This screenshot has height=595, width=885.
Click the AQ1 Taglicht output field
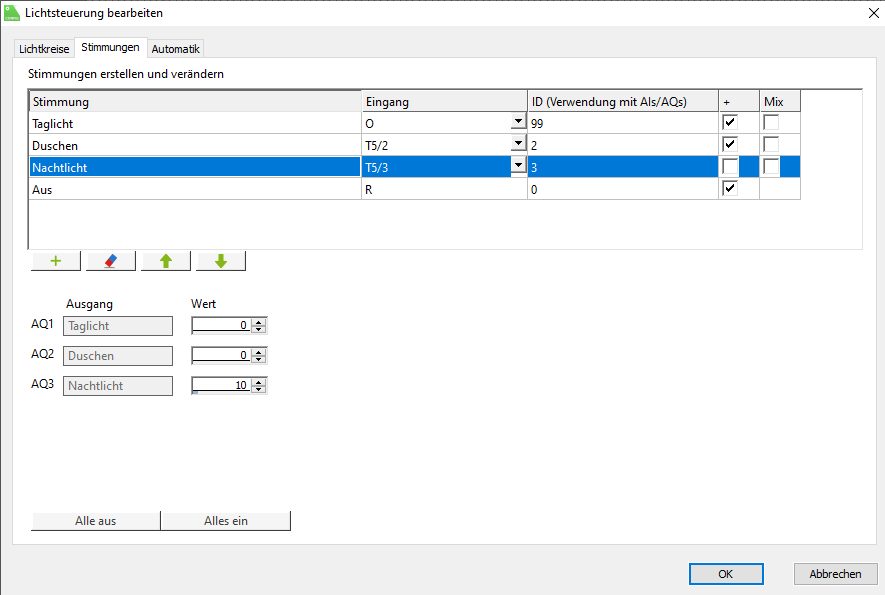click(118, 326)
